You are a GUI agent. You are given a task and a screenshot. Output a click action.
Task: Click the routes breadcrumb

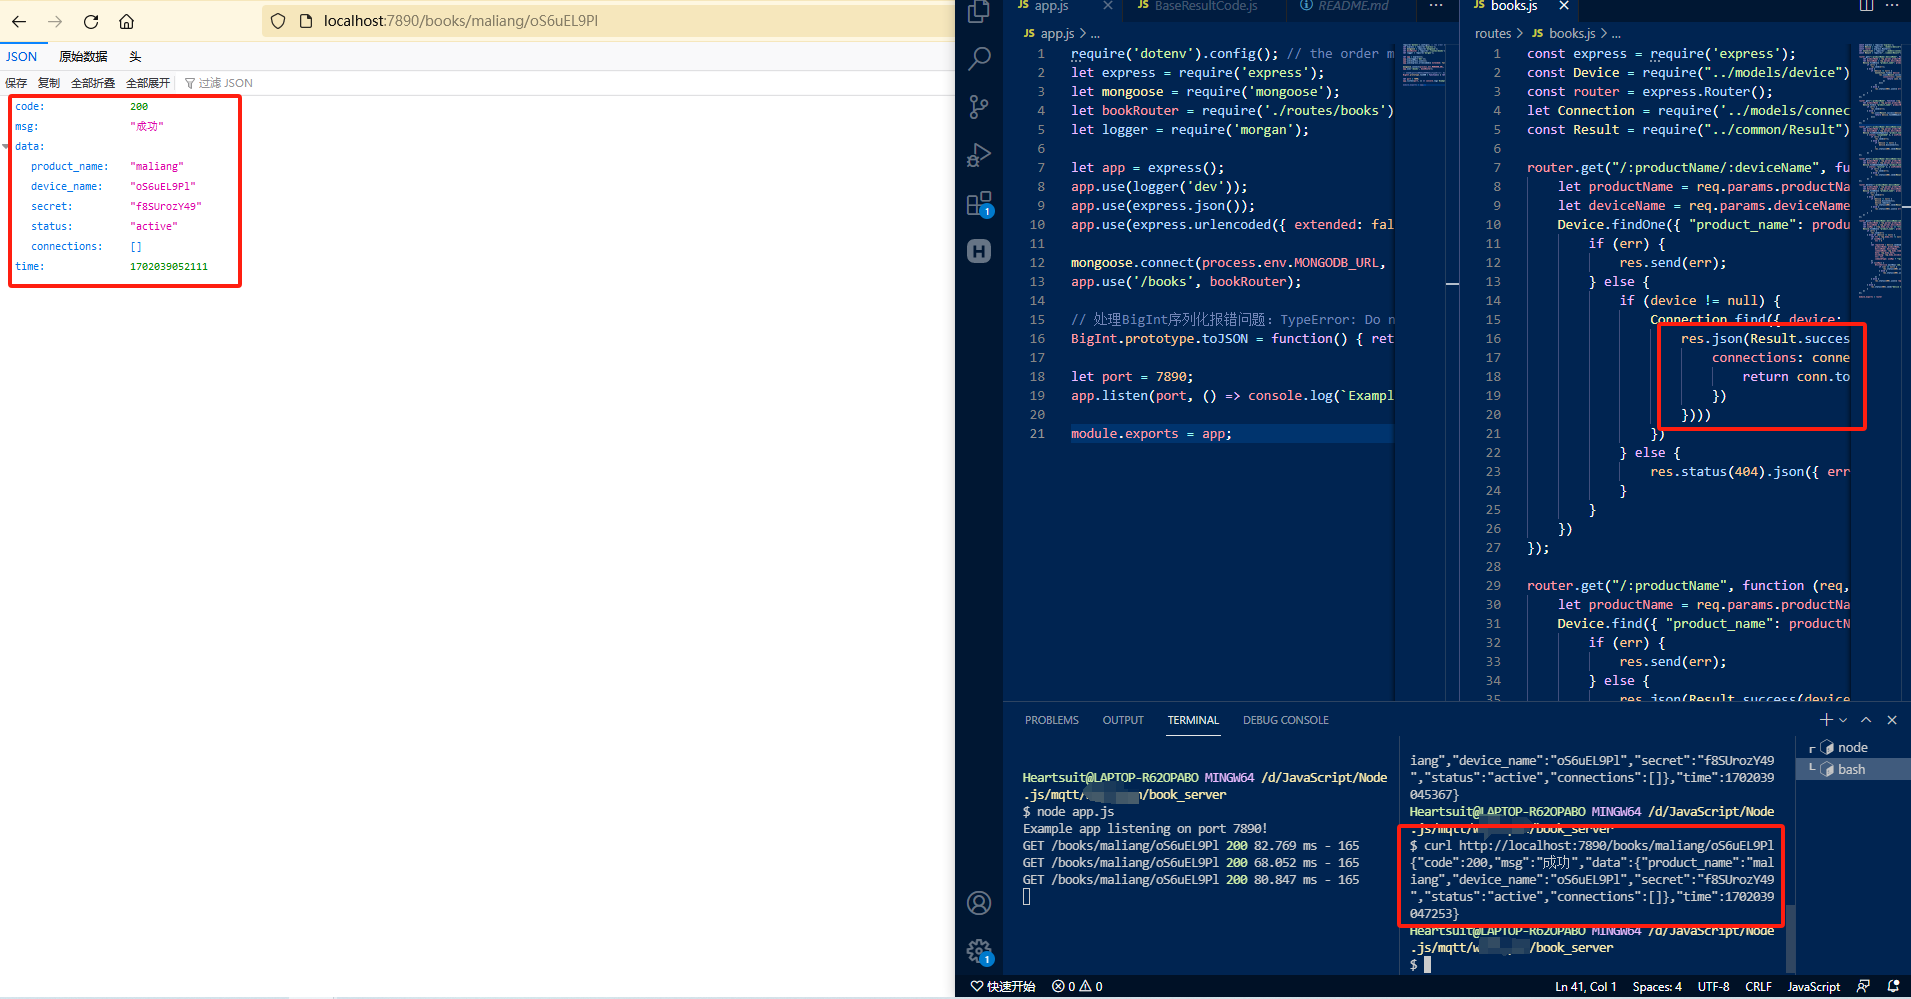point(1493,34)
